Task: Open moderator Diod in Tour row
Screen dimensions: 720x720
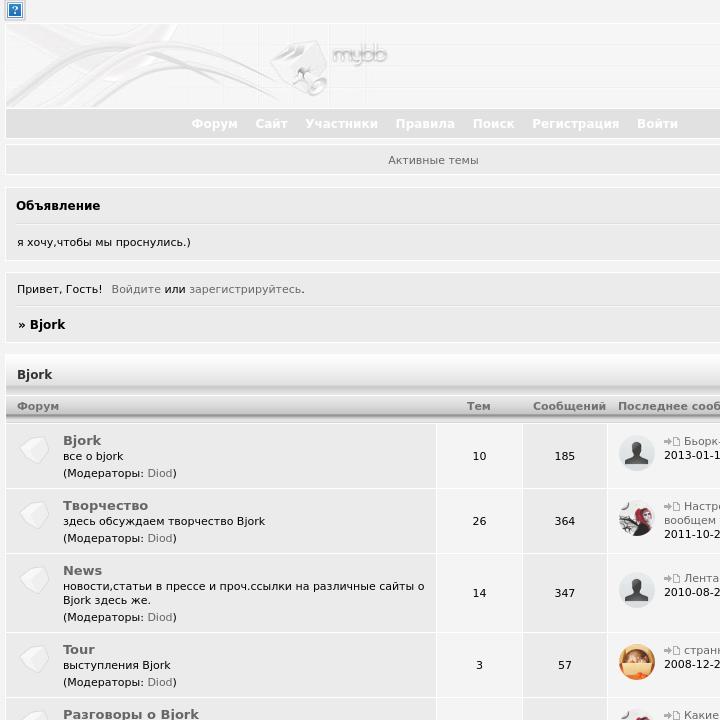Action: [x=160, y=682]
